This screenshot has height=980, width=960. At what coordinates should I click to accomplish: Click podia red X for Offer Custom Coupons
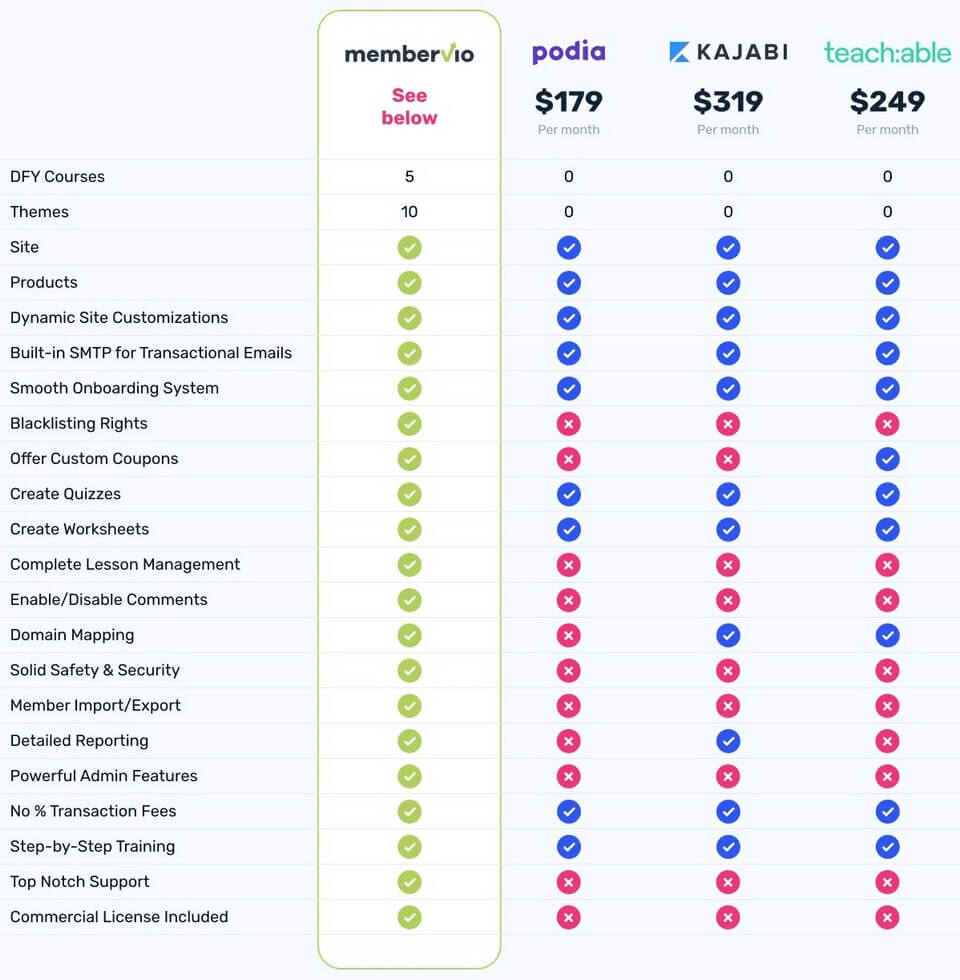[x=569, y=459]
